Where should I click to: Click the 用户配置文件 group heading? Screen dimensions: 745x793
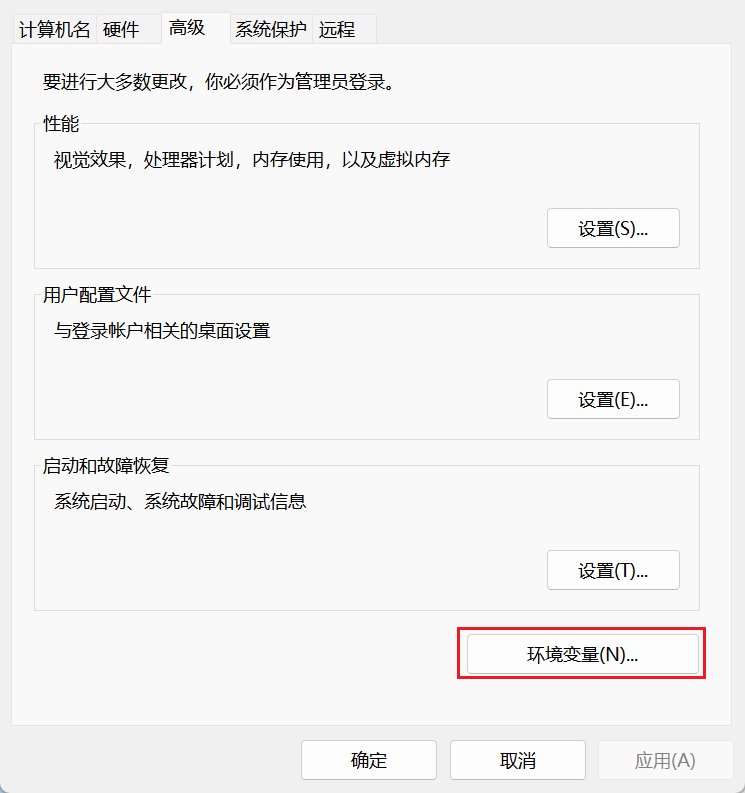click(97, 295)
